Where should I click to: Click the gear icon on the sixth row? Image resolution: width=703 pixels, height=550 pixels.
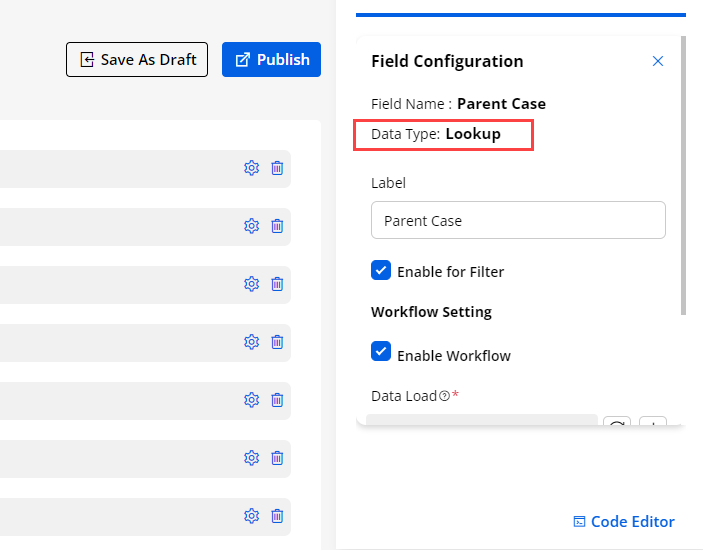[251, 458]
